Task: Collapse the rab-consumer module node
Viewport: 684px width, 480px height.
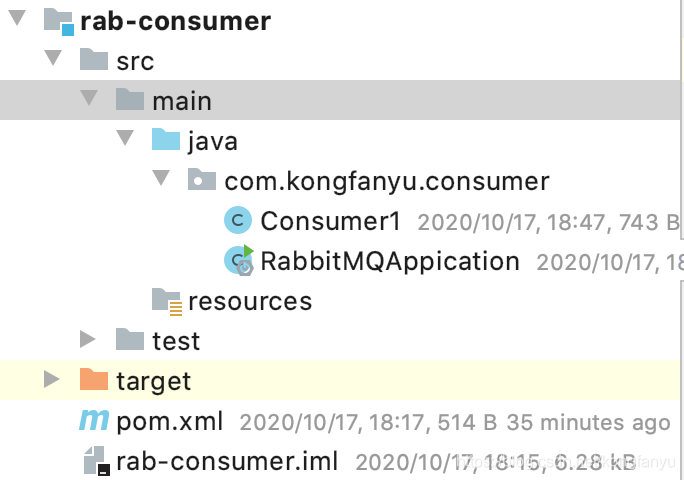Action: 17,20
